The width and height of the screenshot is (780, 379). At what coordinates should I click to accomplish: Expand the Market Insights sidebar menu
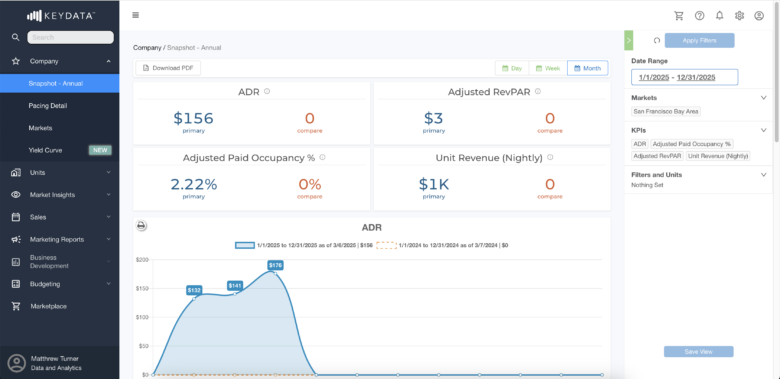point(60,195)
